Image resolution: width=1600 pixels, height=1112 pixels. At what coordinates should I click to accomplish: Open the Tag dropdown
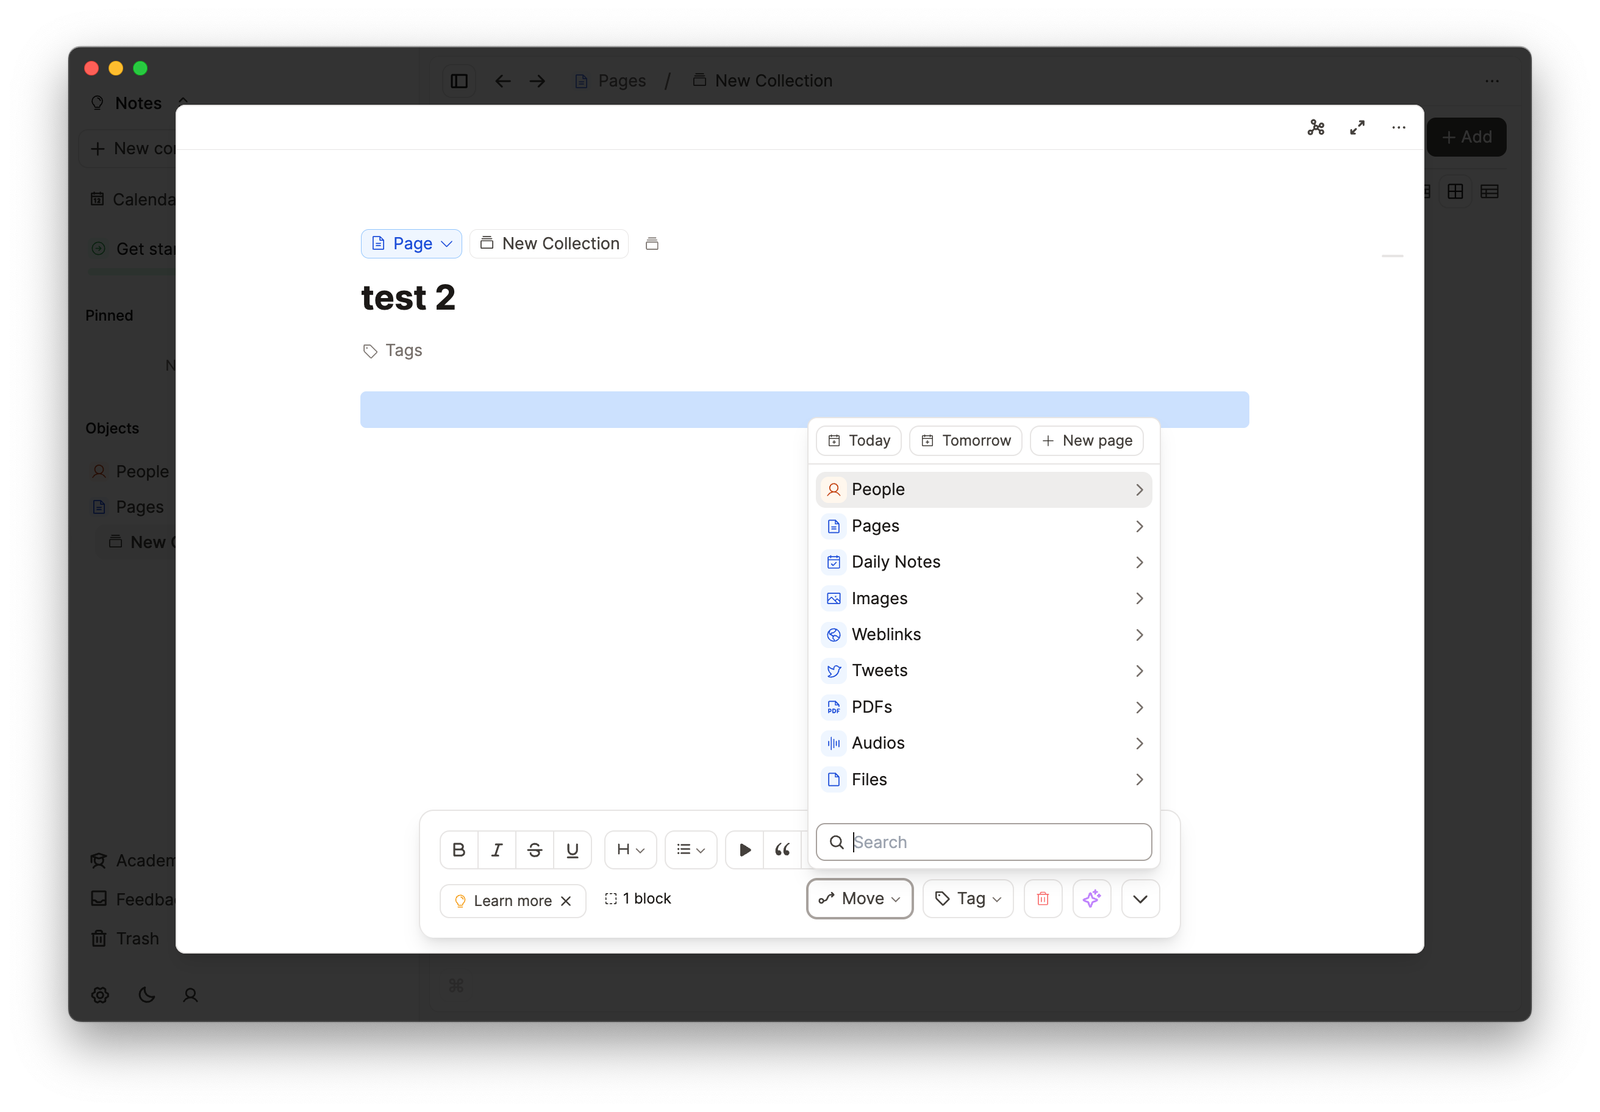click(x=968, y=899)
